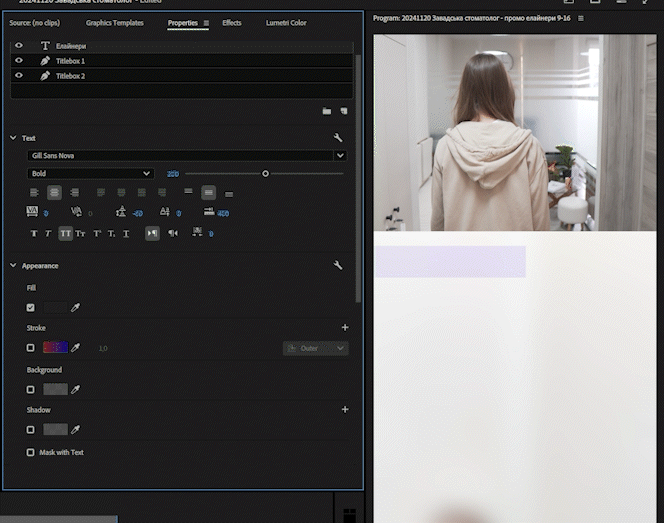The height and width of the screenshot is (523, 664).
Task: Enable the Background checkbox
Action: click(30, 389)
